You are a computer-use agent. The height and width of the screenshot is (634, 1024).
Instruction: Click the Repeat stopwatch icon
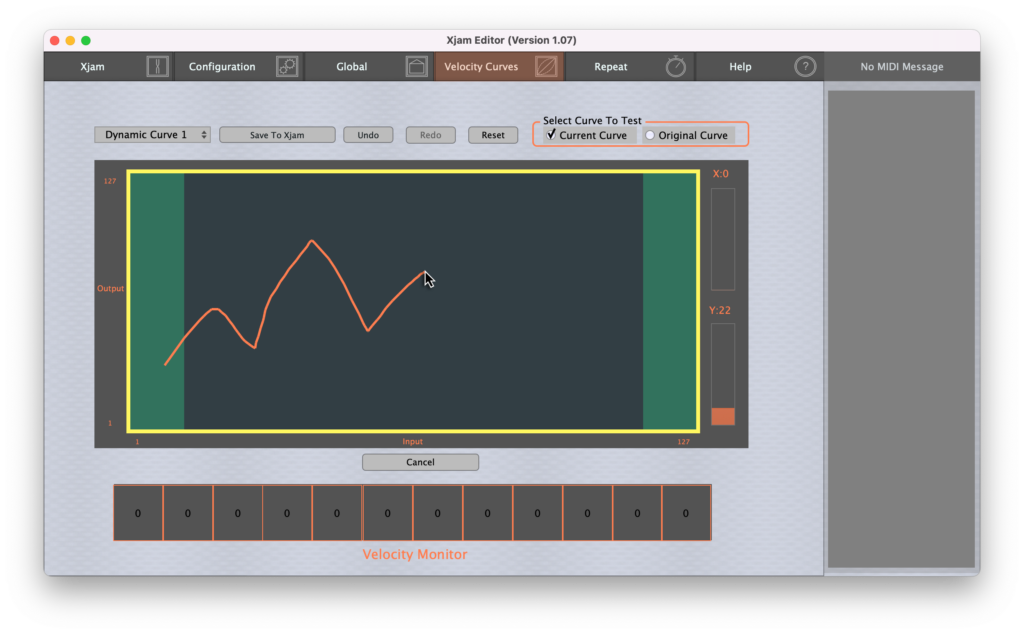coord(676,67)
